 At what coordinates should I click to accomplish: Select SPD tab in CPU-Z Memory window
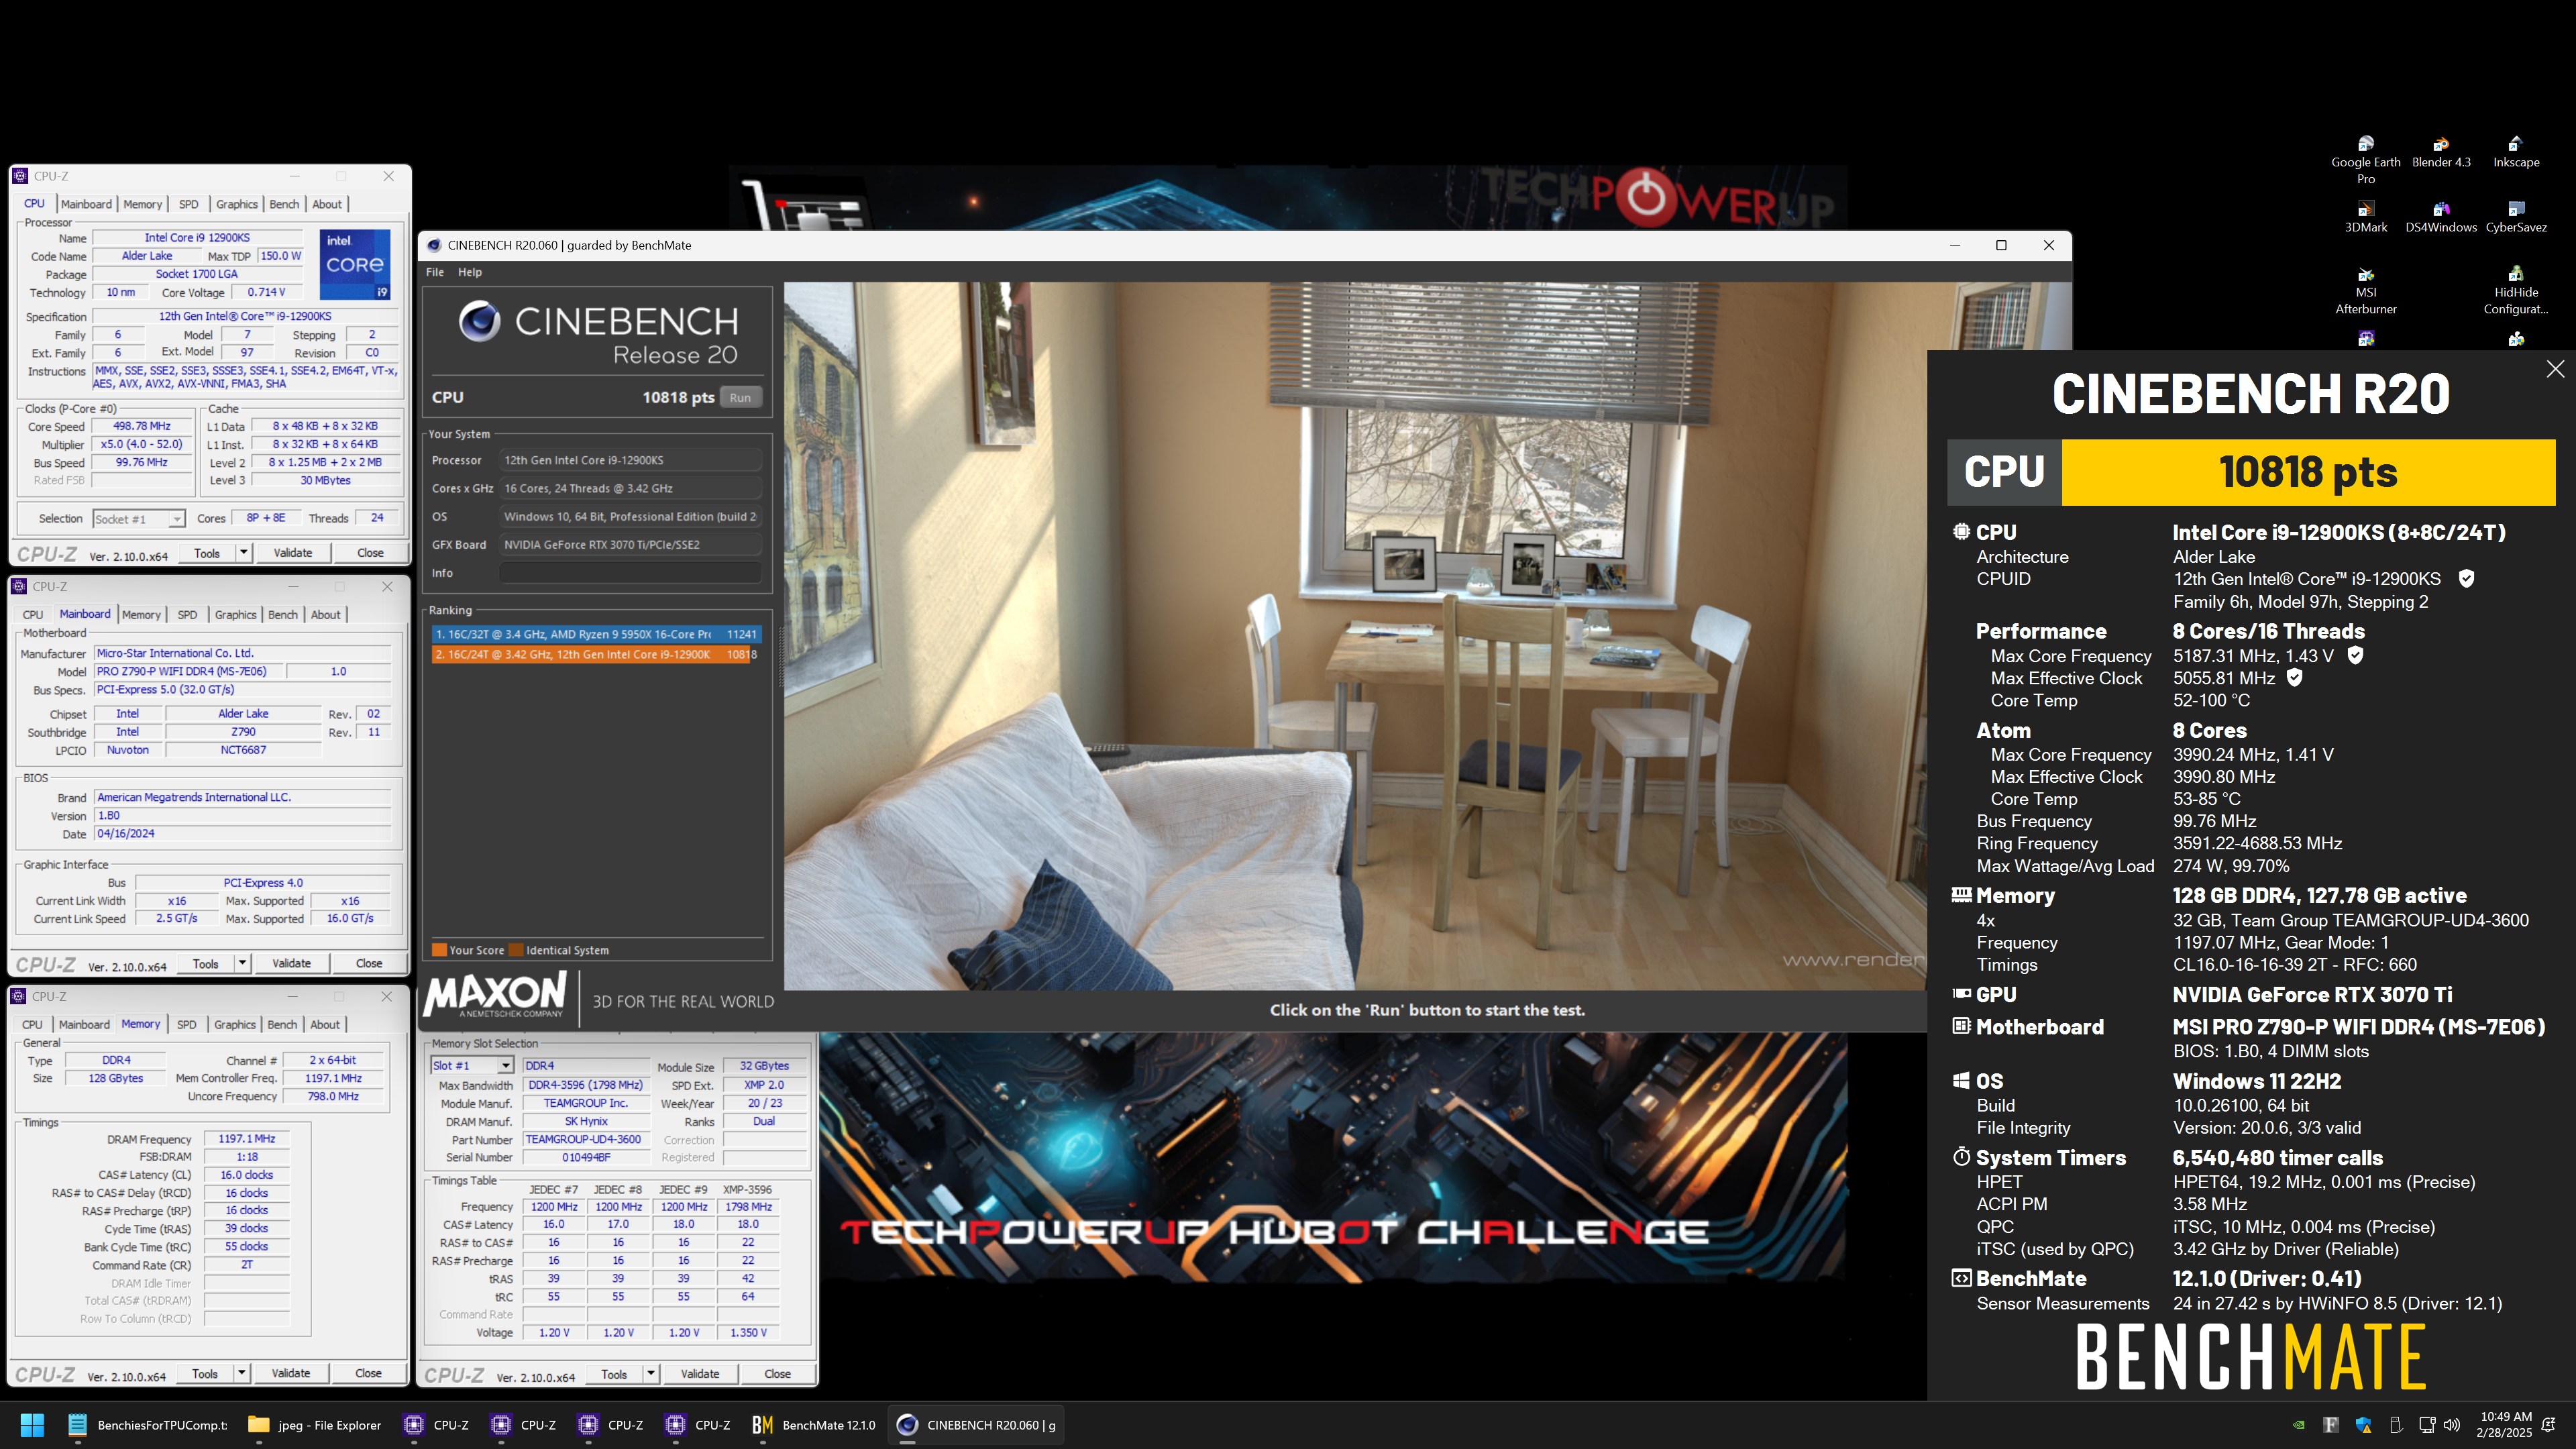tap(186, 1025)
